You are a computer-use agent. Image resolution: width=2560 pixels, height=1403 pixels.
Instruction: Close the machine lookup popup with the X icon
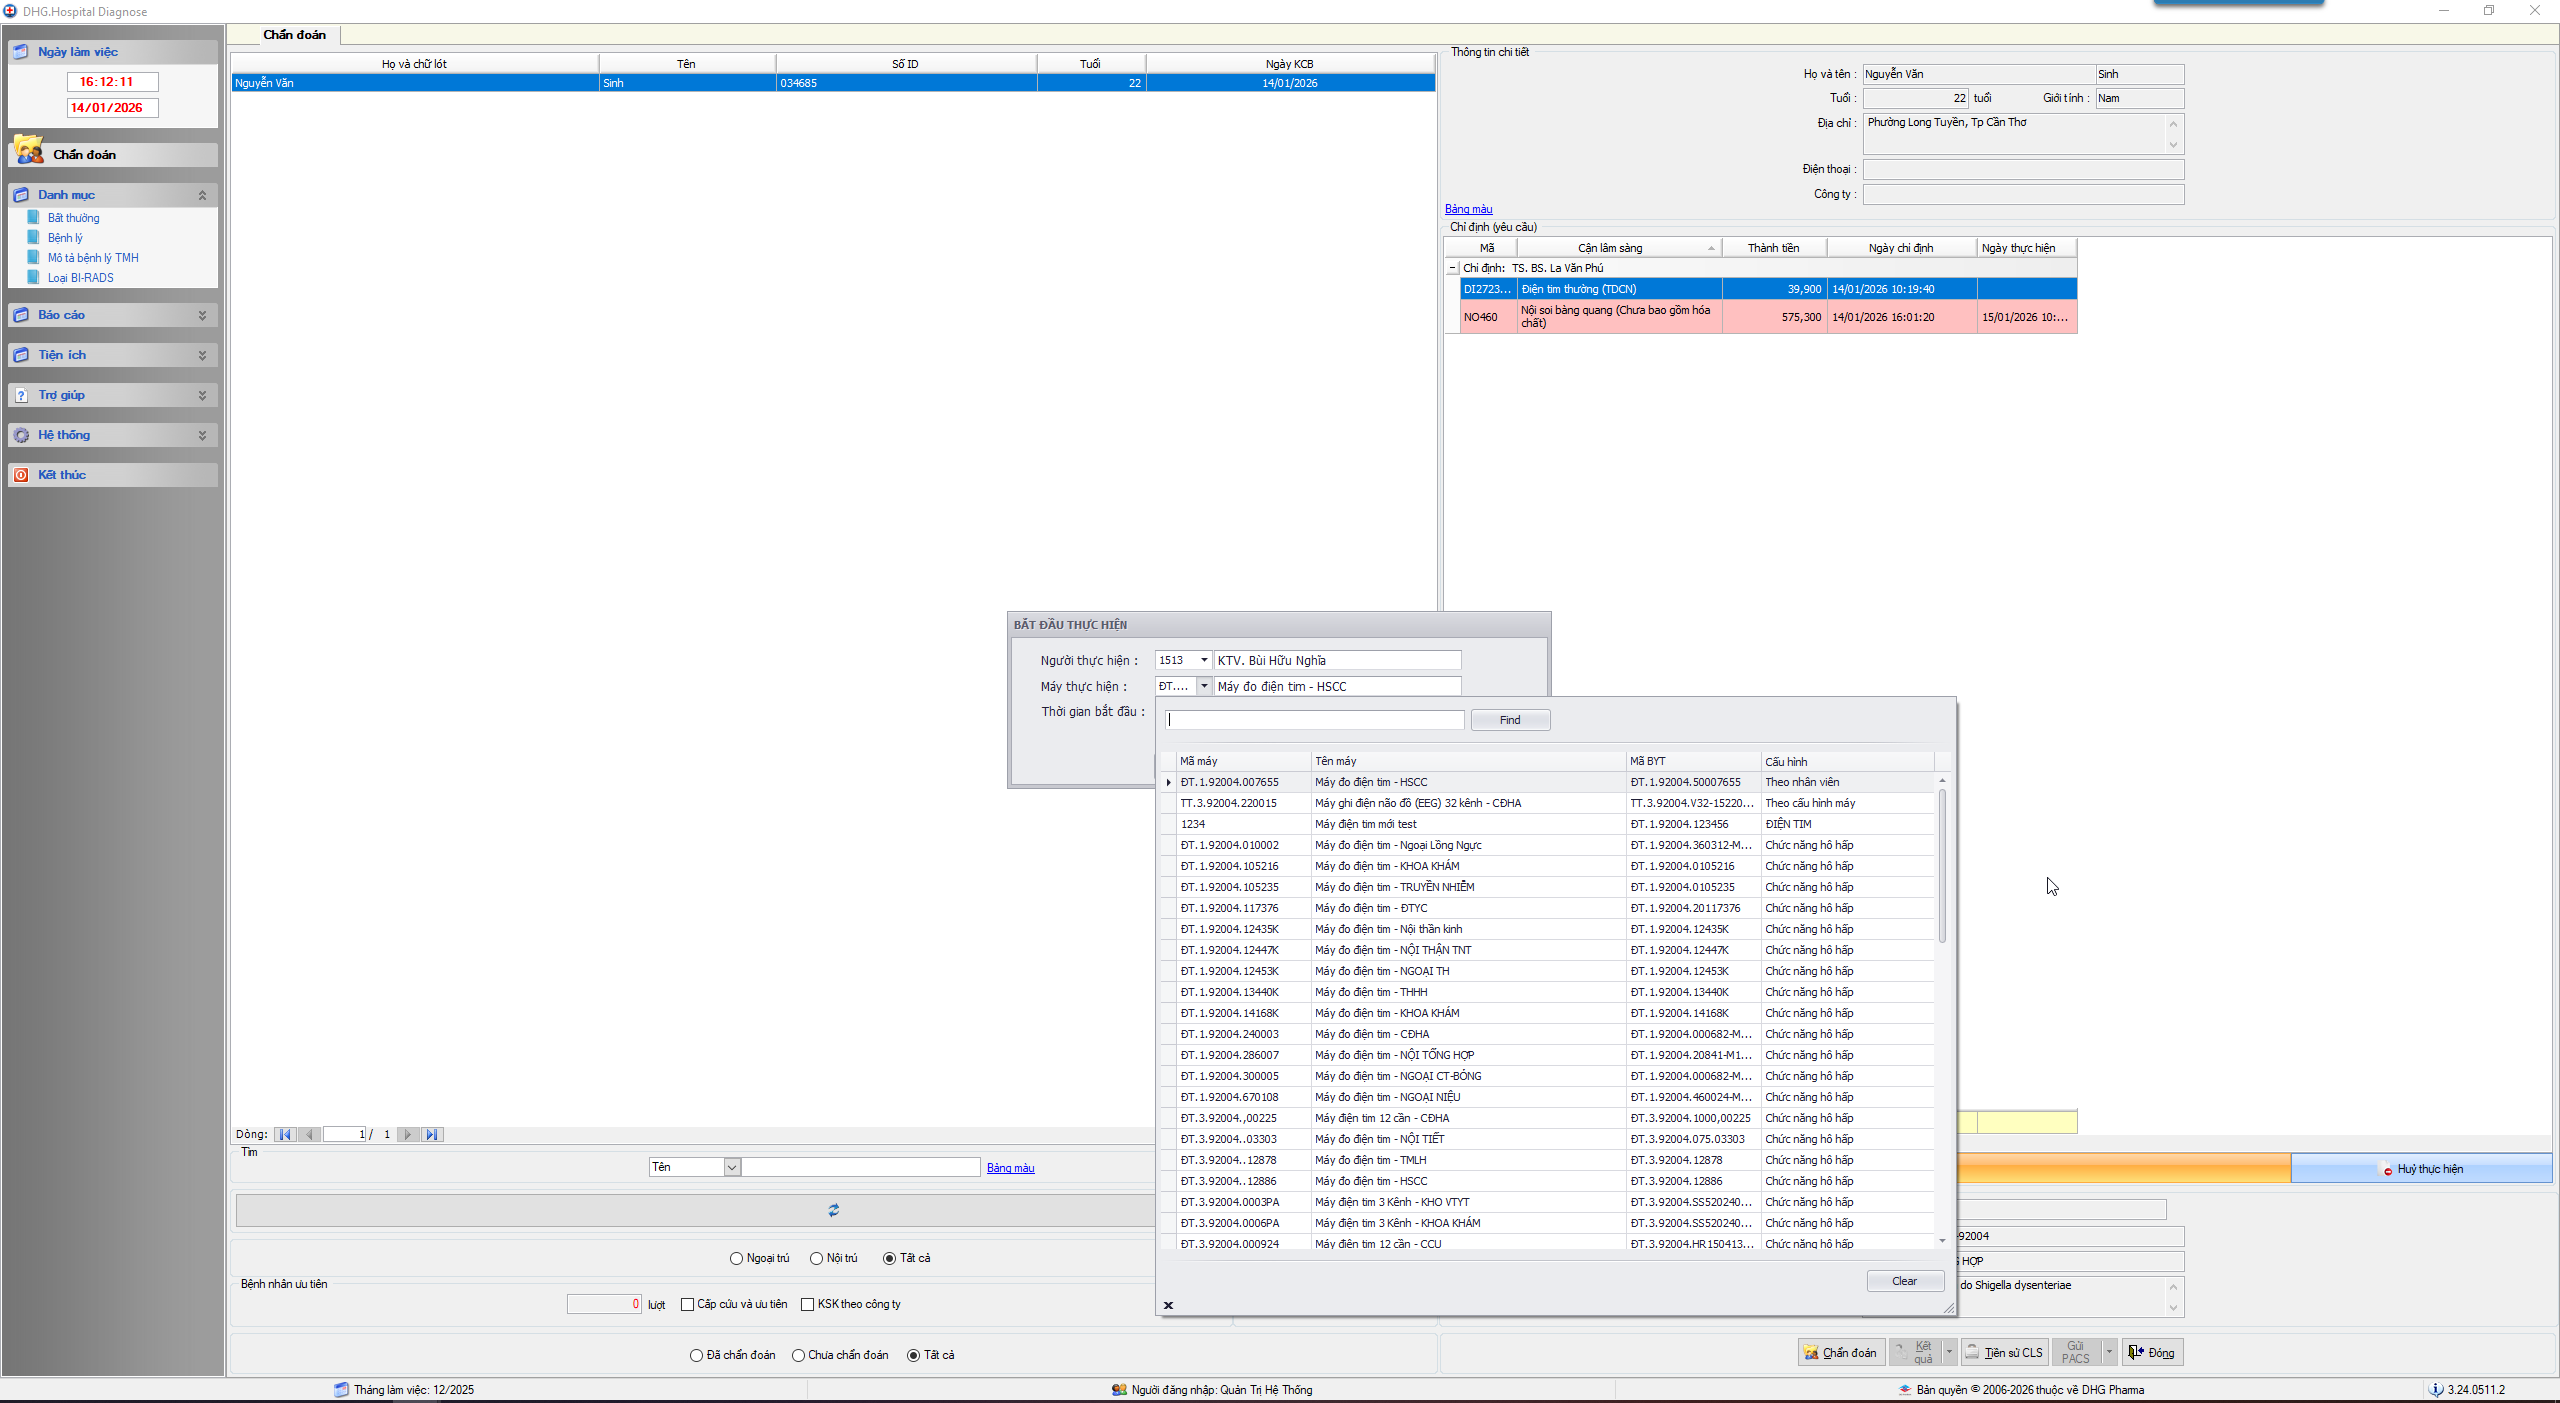click(x=1168, y=1305)
